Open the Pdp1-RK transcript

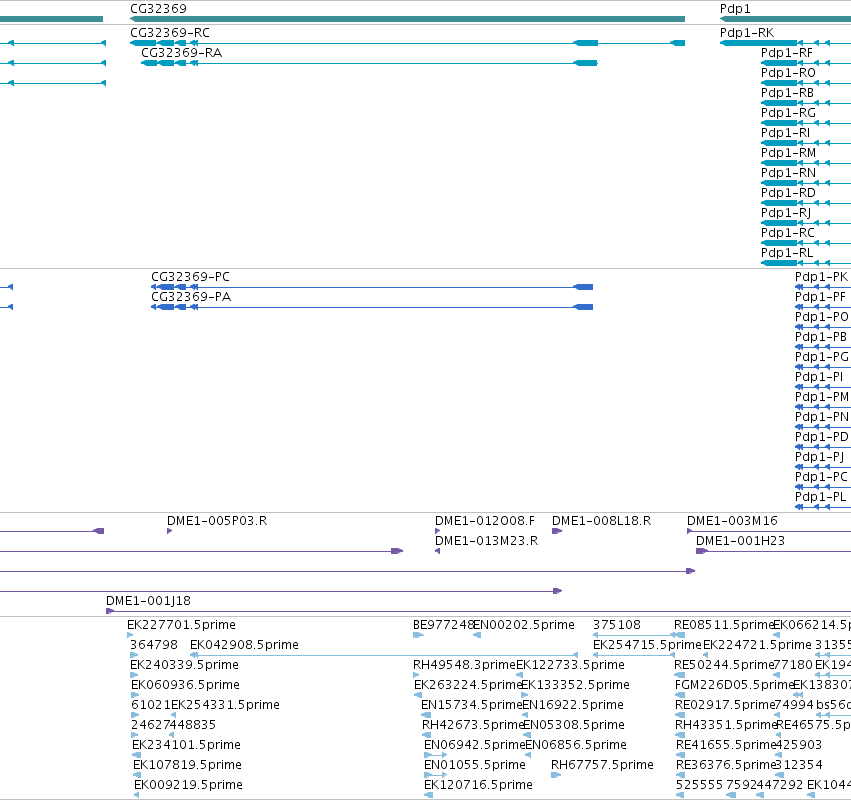click(x=747, y=33)
